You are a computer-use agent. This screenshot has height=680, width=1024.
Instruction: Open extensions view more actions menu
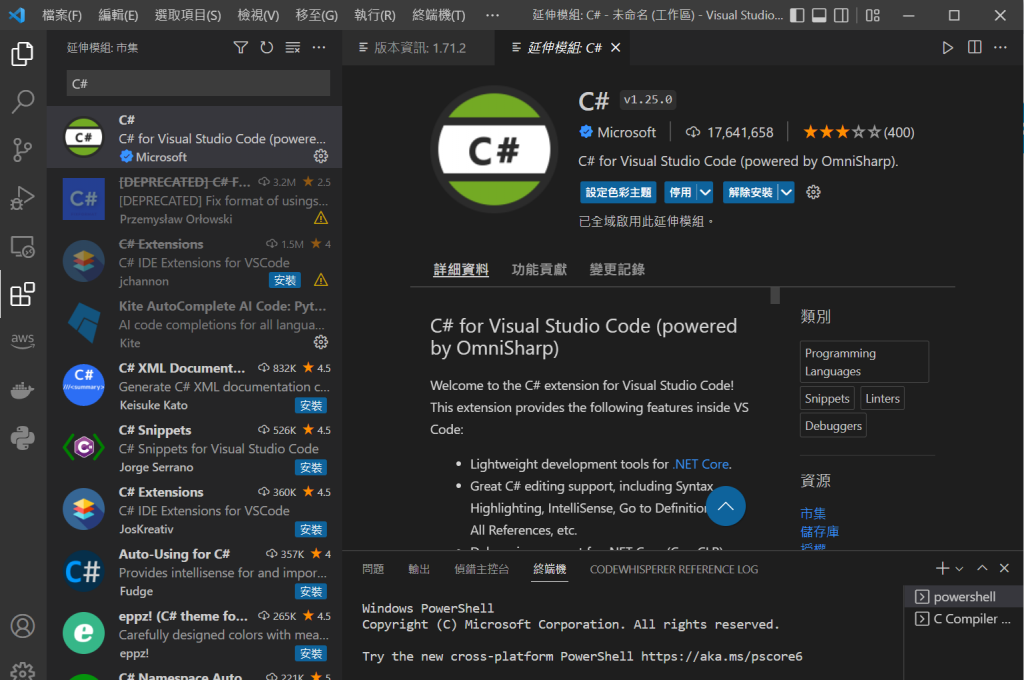tap(319, 48)
